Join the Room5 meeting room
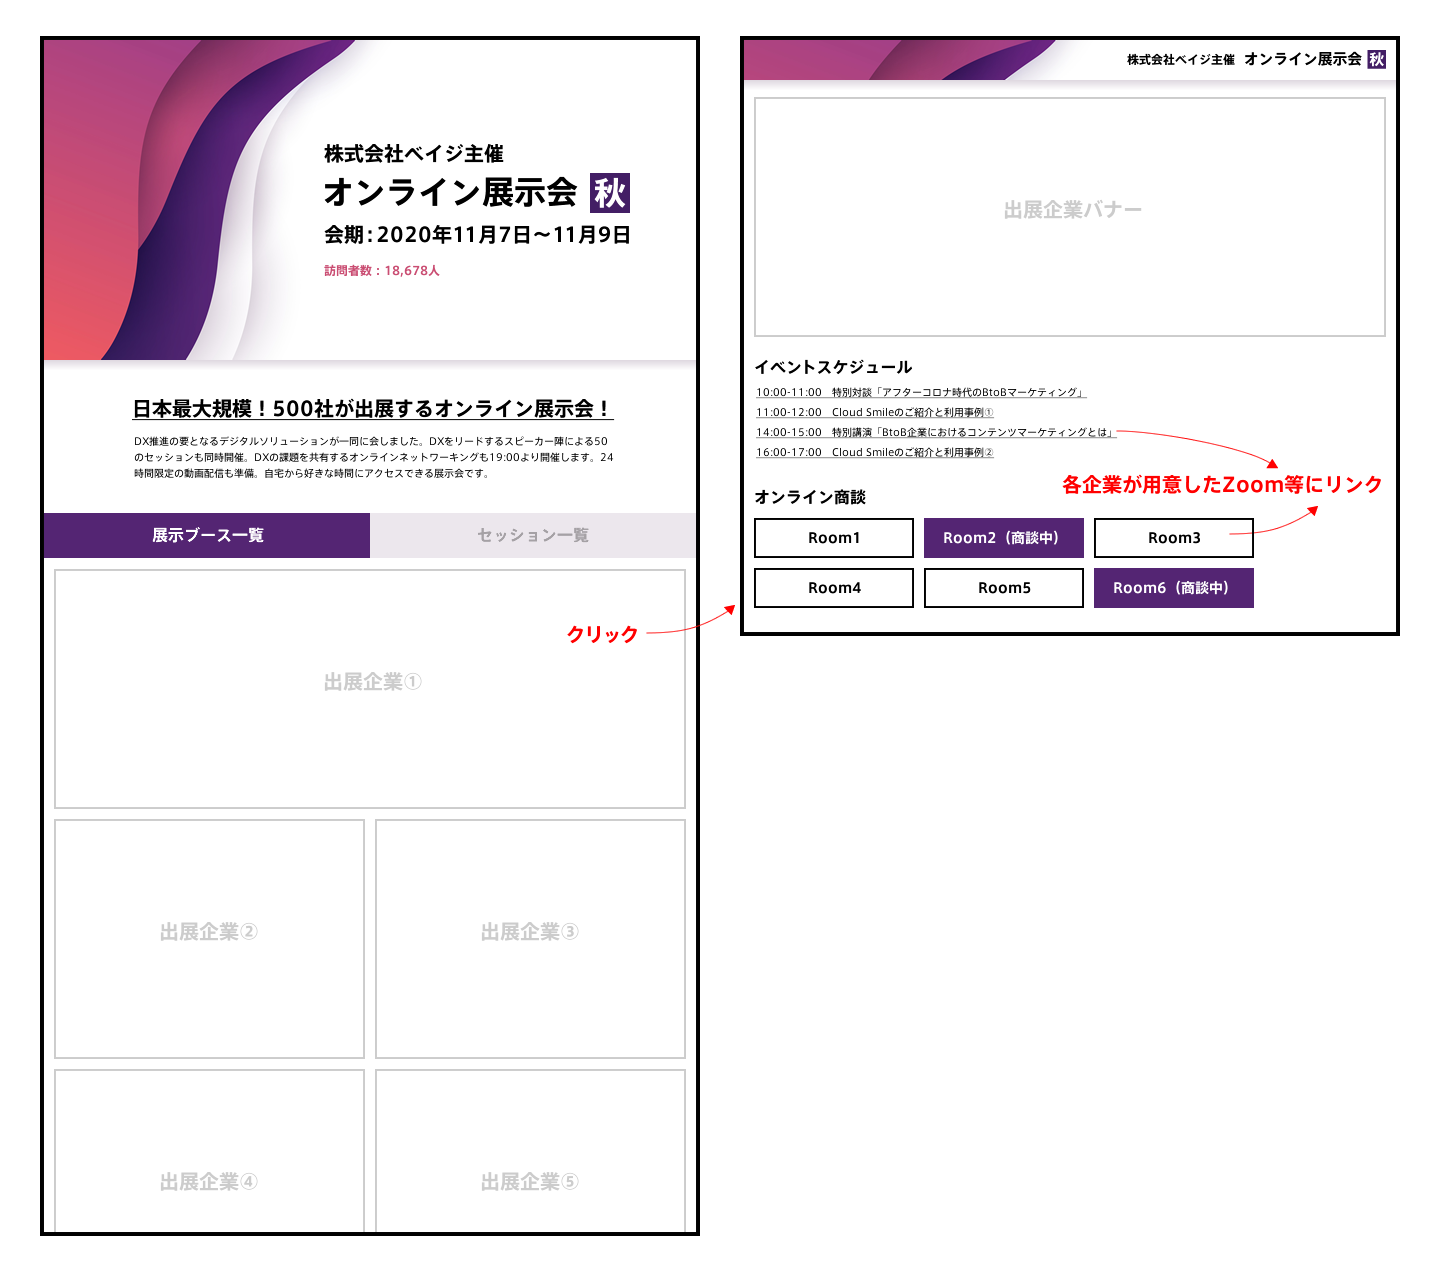 pos(1004,588)
